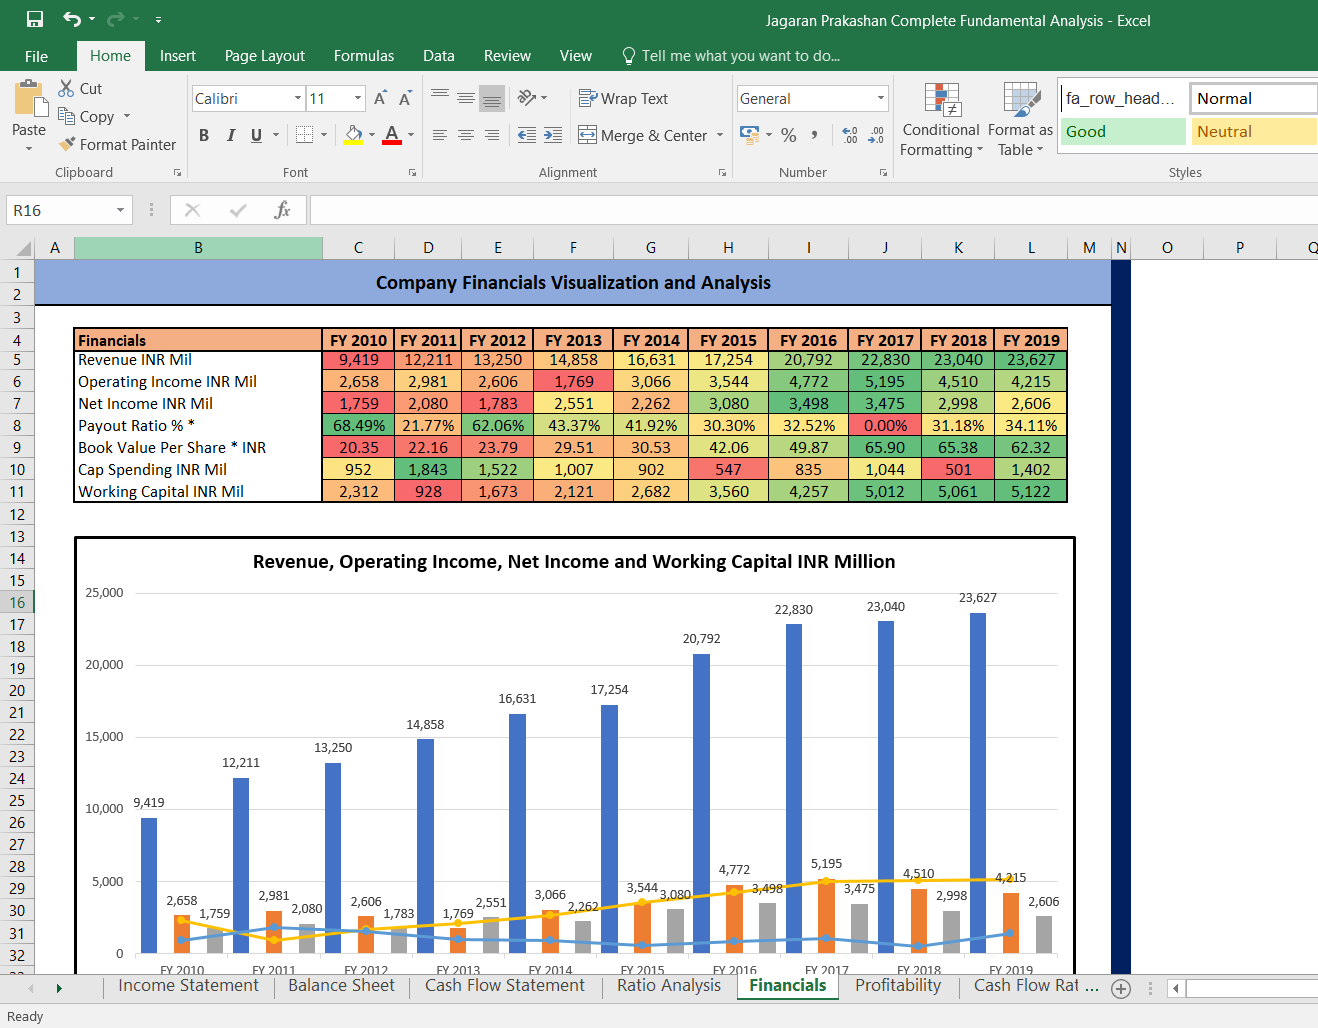Open the font size dropdown
This screenshot has height=1028, width=1318.
coord(358,98)
